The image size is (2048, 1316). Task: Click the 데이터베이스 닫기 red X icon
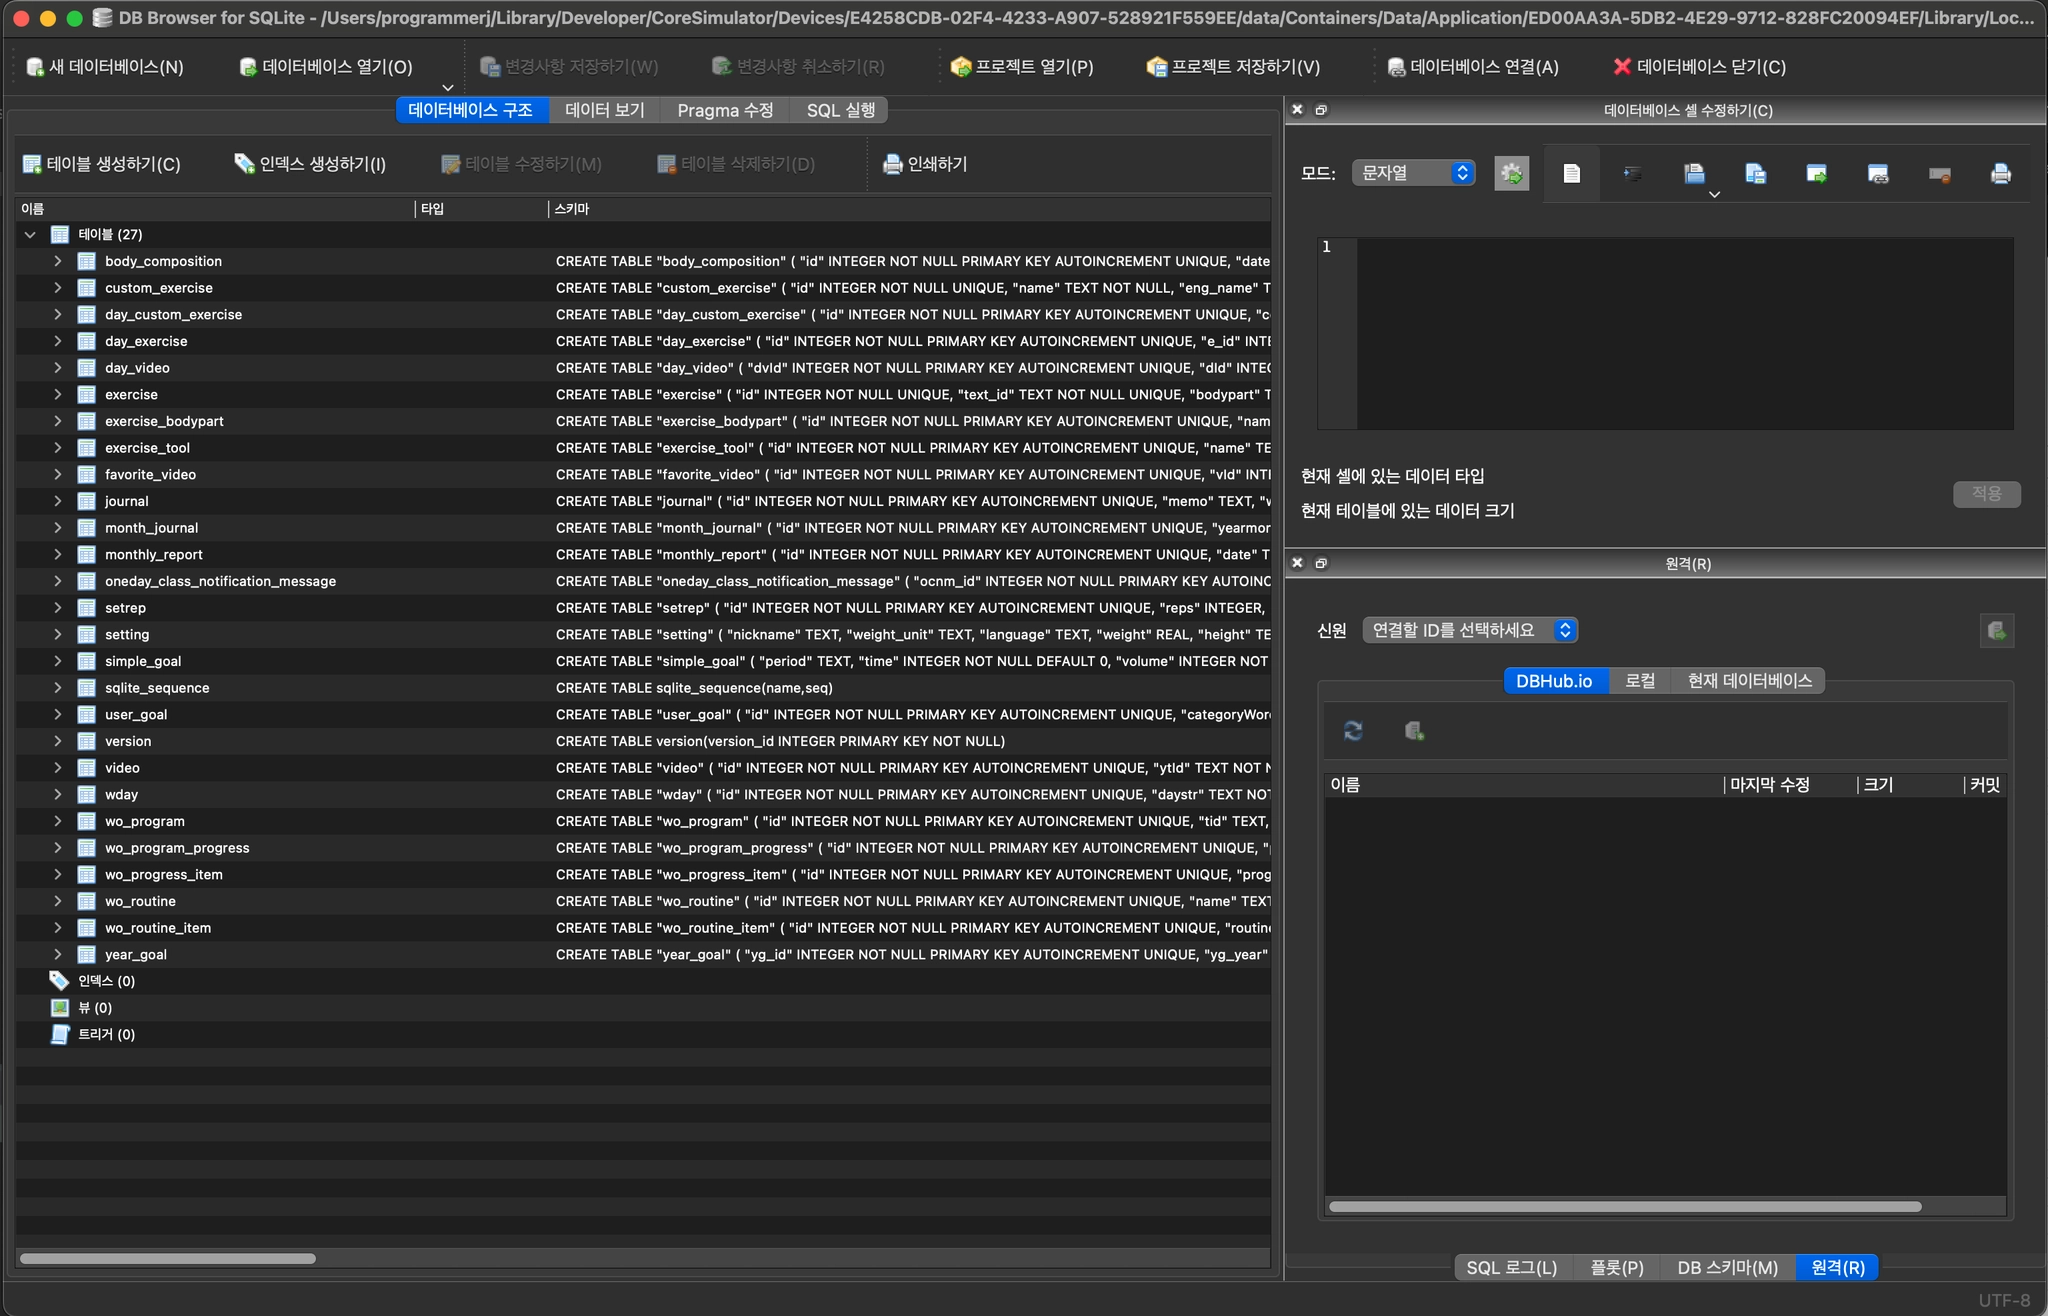1622,67
